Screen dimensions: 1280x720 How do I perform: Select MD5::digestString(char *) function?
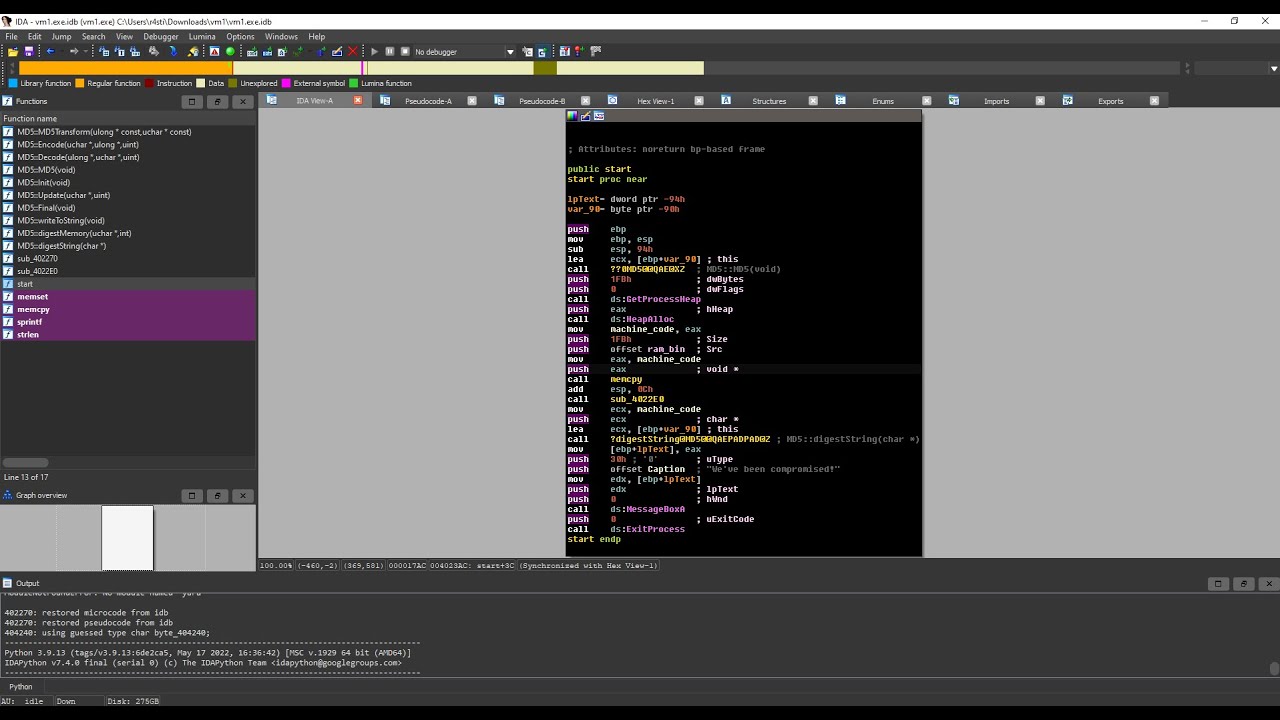coord(128,246)
